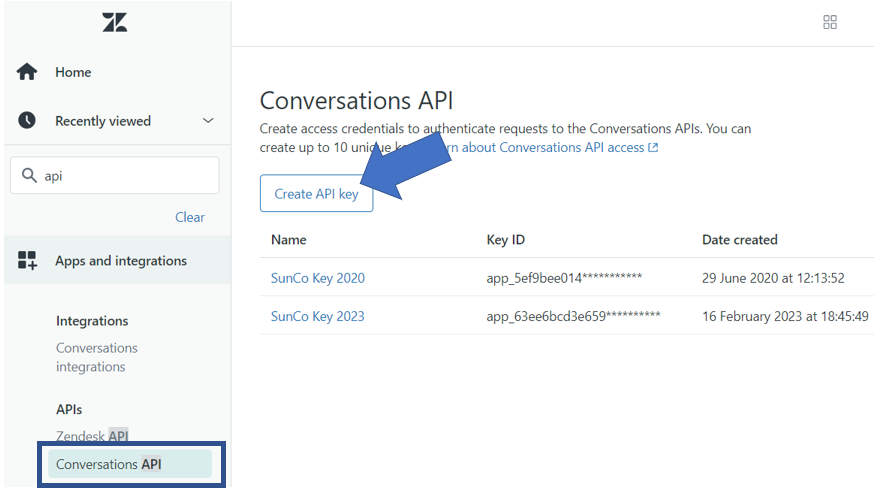Click the Home house icon
Image resolution: width=875 pixels, height=492 pixels.
click(x=27, y=72)
